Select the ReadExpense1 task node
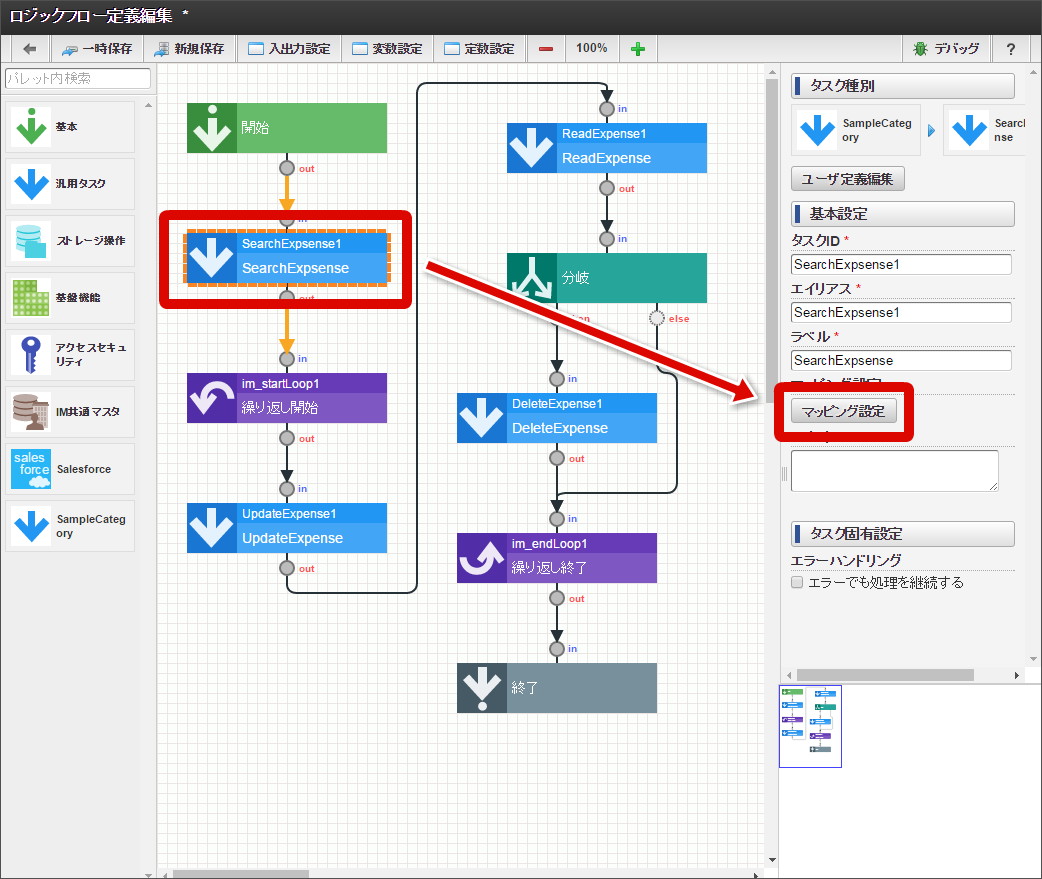Screen dimensions: 1042x879 (x=607, y=148)
